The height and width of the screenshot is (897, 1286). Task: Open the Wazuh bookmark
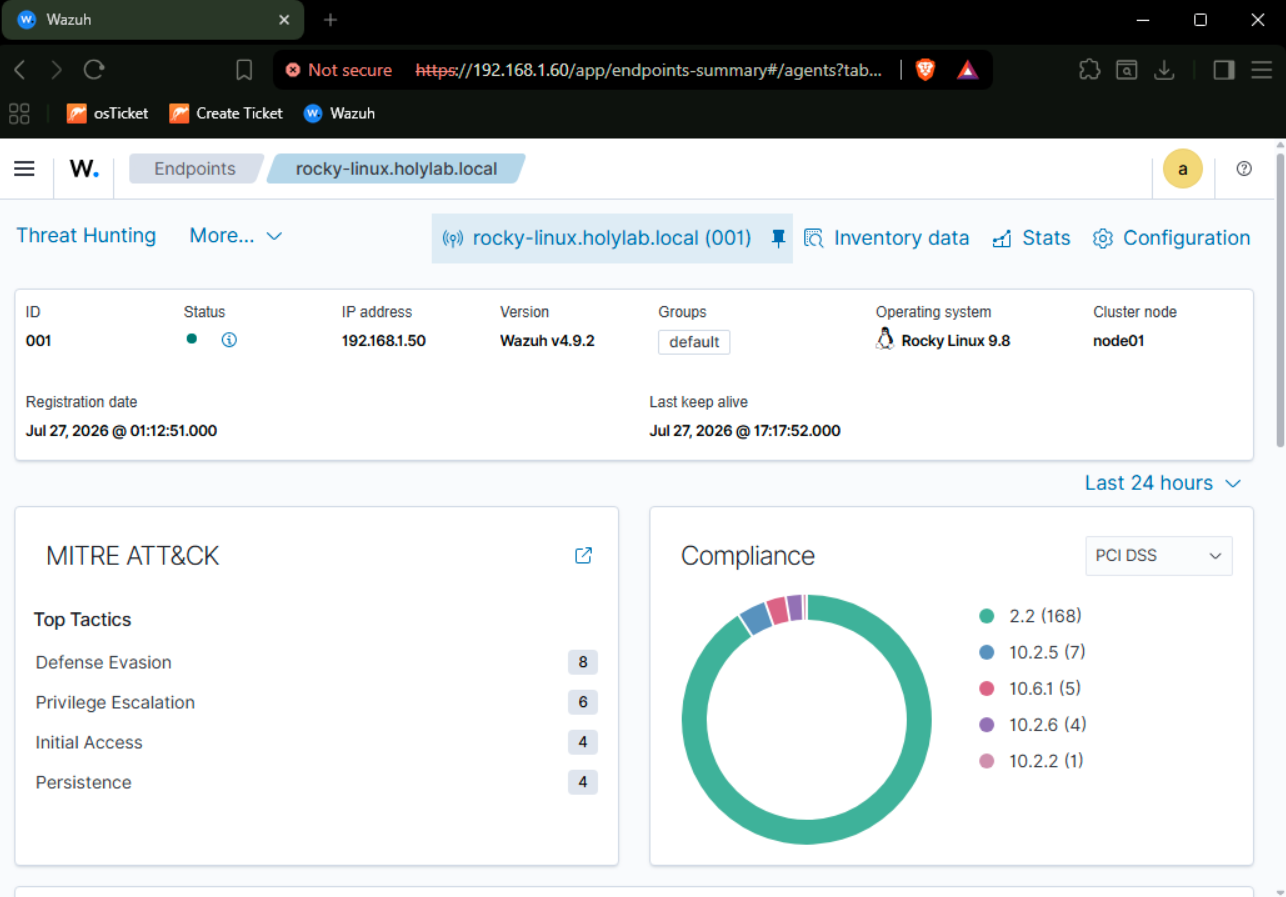[339, 113]
